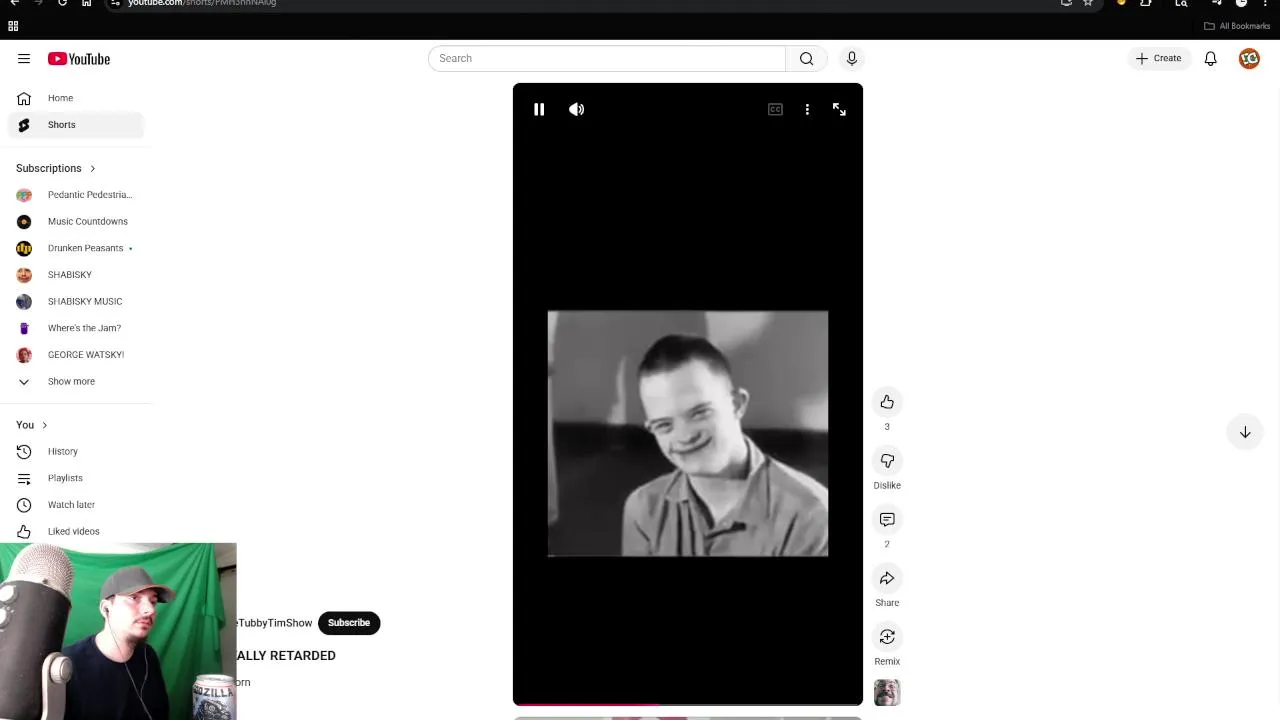Viewport: 1280px width, 720px height.
Task: Open the TubbyTimShow channel name
Action: click(x=275, y=623)
